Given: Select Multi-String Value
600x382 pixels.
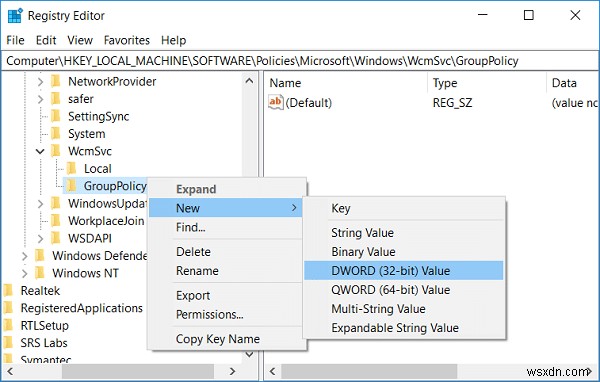Looking at the screenshot, I should click(404, 309).
